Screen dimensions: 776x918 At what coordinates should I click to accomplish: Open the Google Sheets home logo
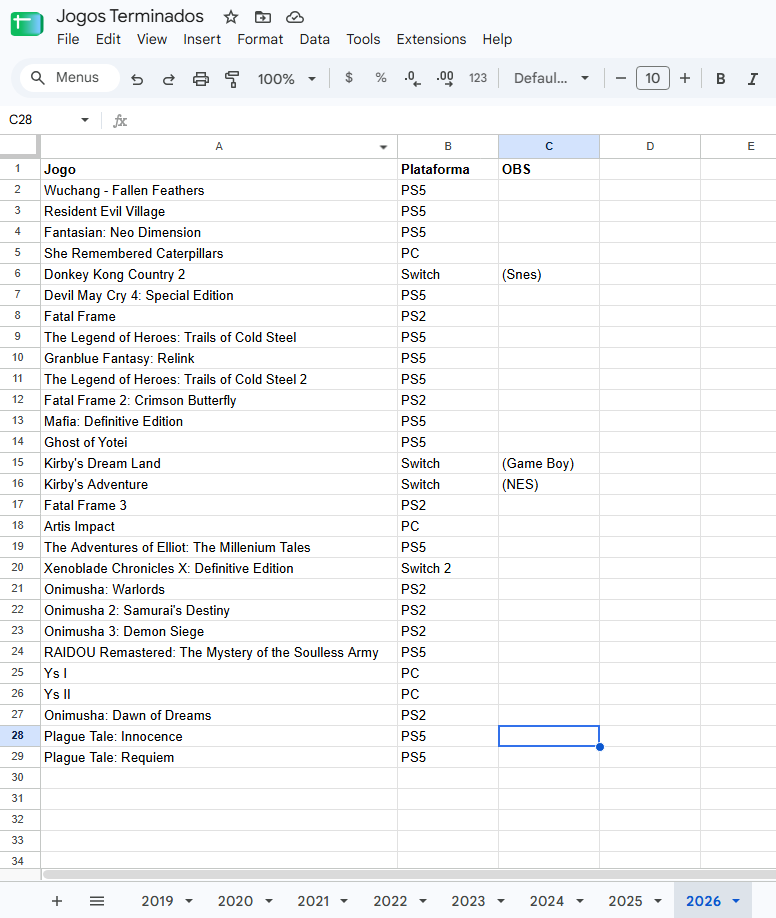tap(26, 23)
